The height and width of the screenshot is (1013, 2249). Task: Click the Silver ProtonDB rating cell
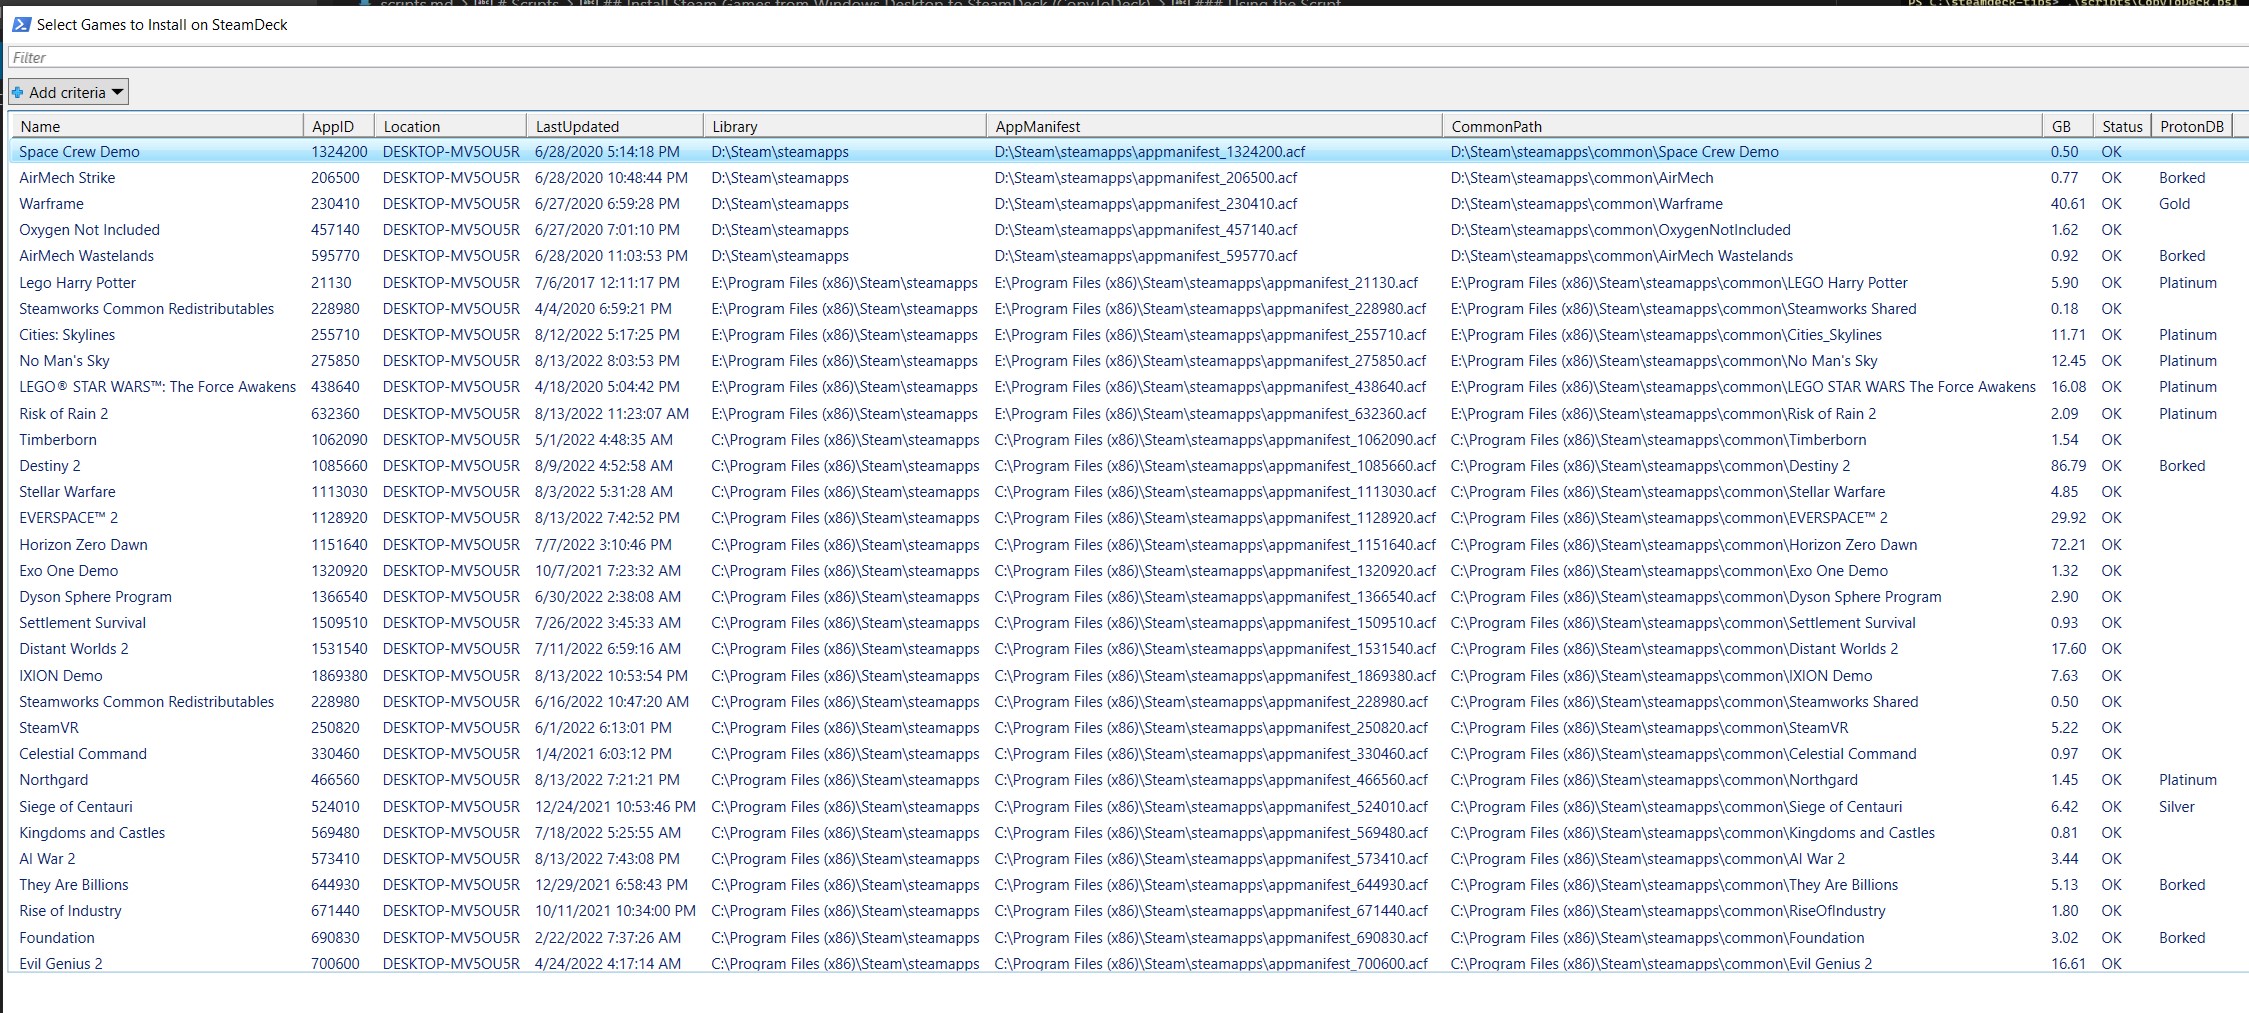(2177, 807)
